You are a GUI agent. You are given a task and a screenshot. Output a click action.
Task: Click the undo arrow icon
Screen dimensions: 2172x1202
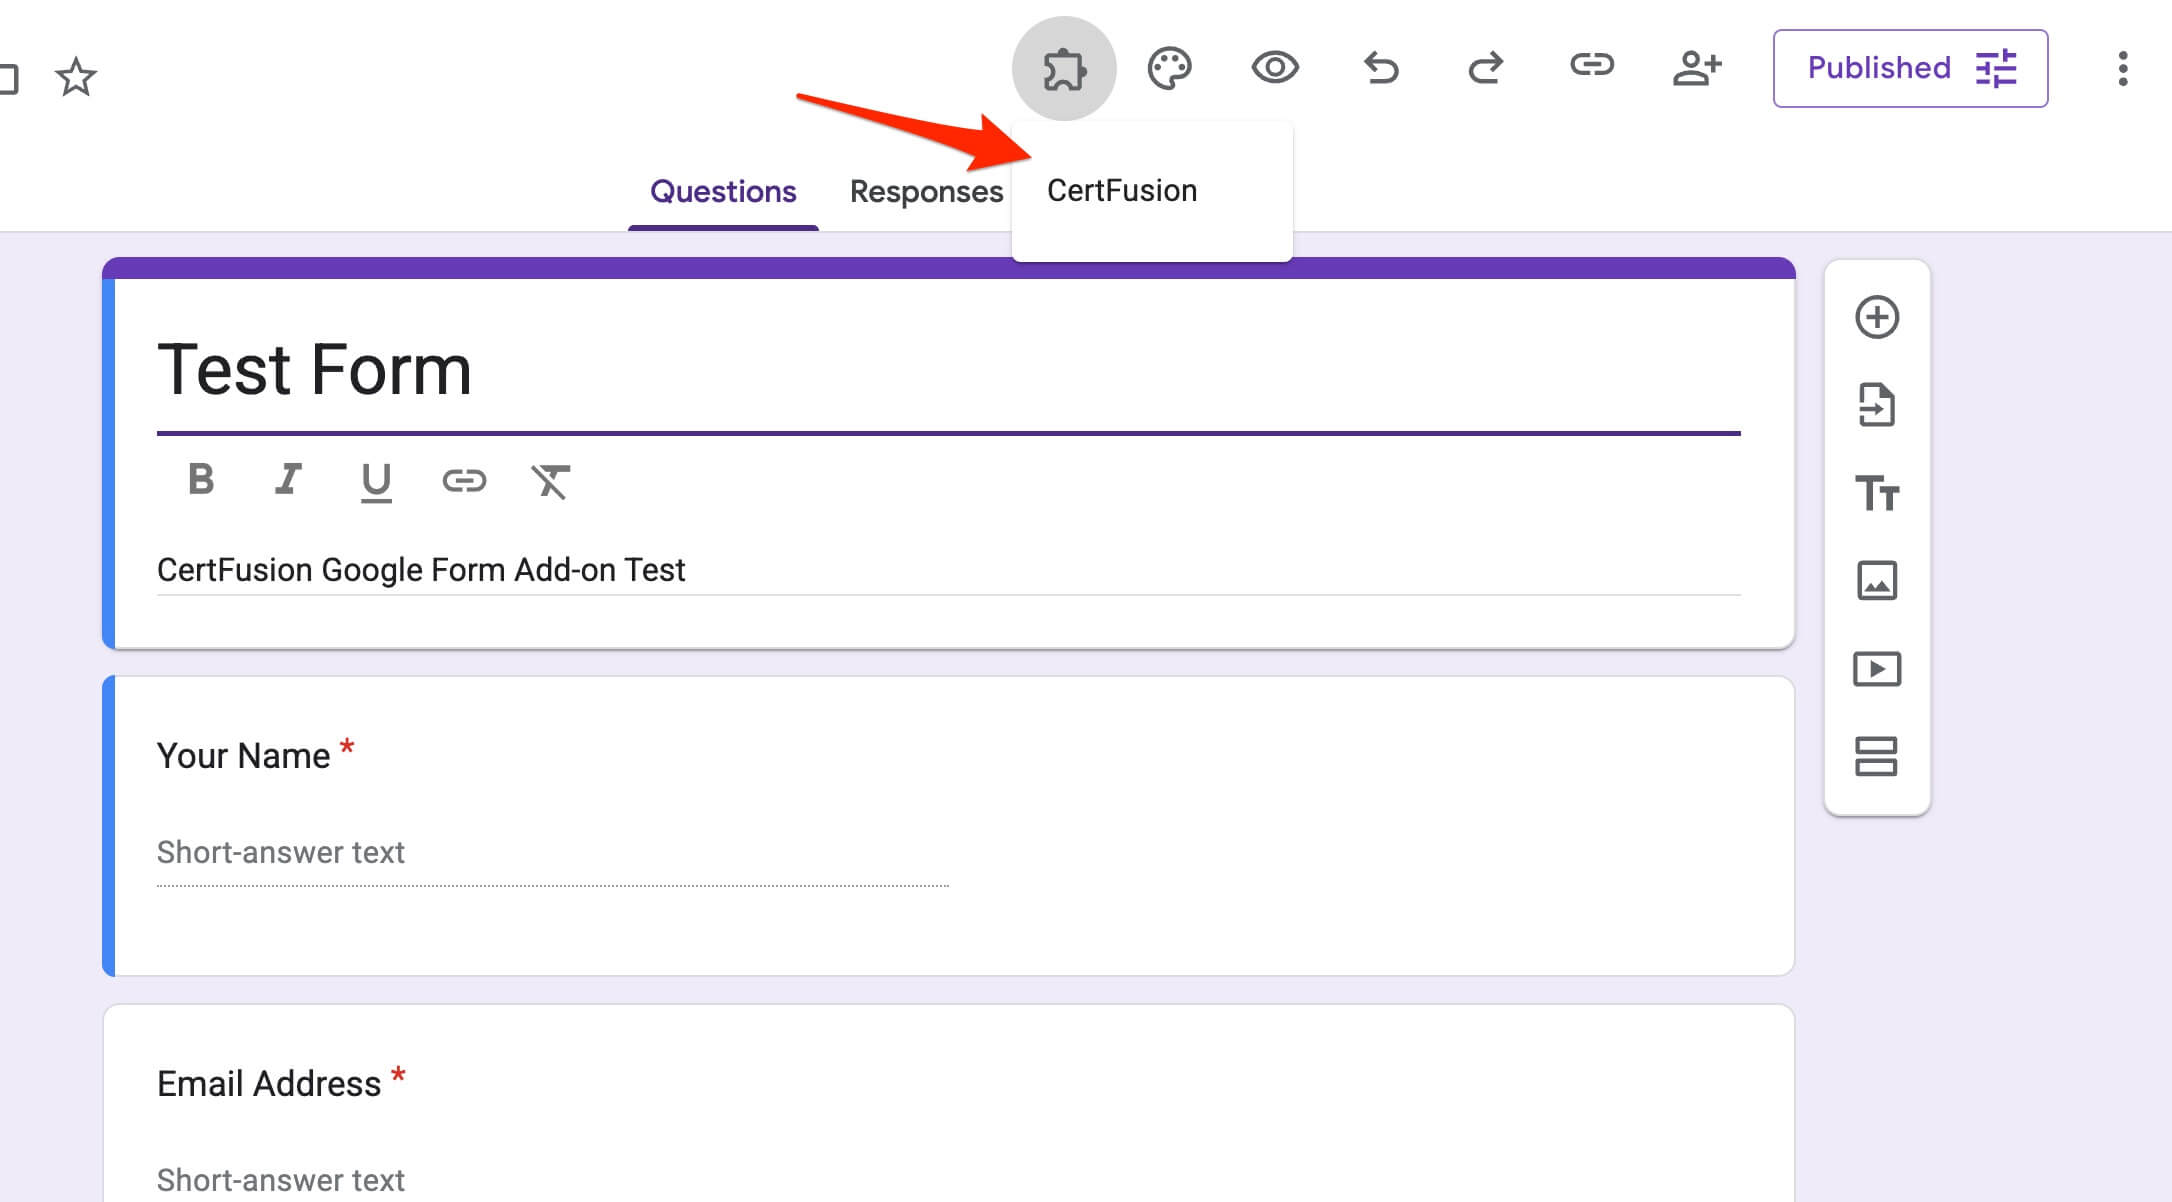1381,68
